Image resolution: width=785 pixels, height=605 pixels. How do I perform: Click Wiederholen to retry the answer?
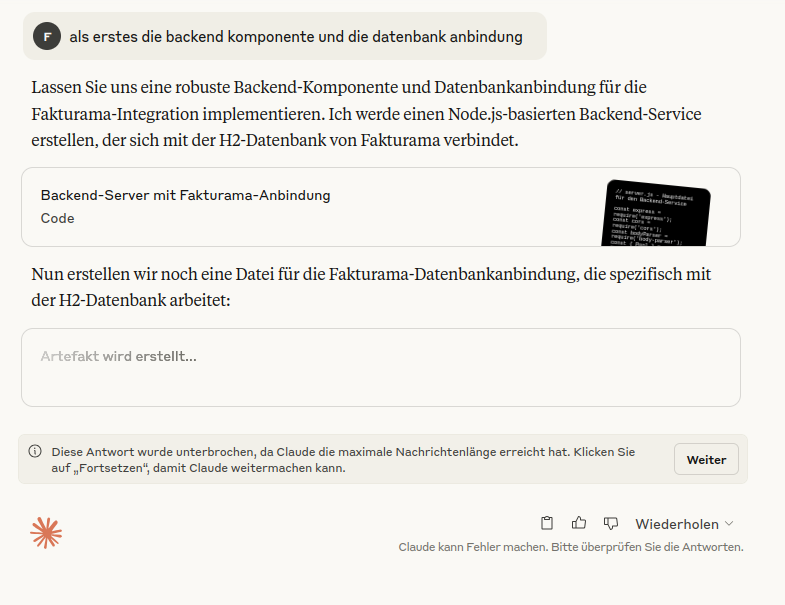pos(677,524)
